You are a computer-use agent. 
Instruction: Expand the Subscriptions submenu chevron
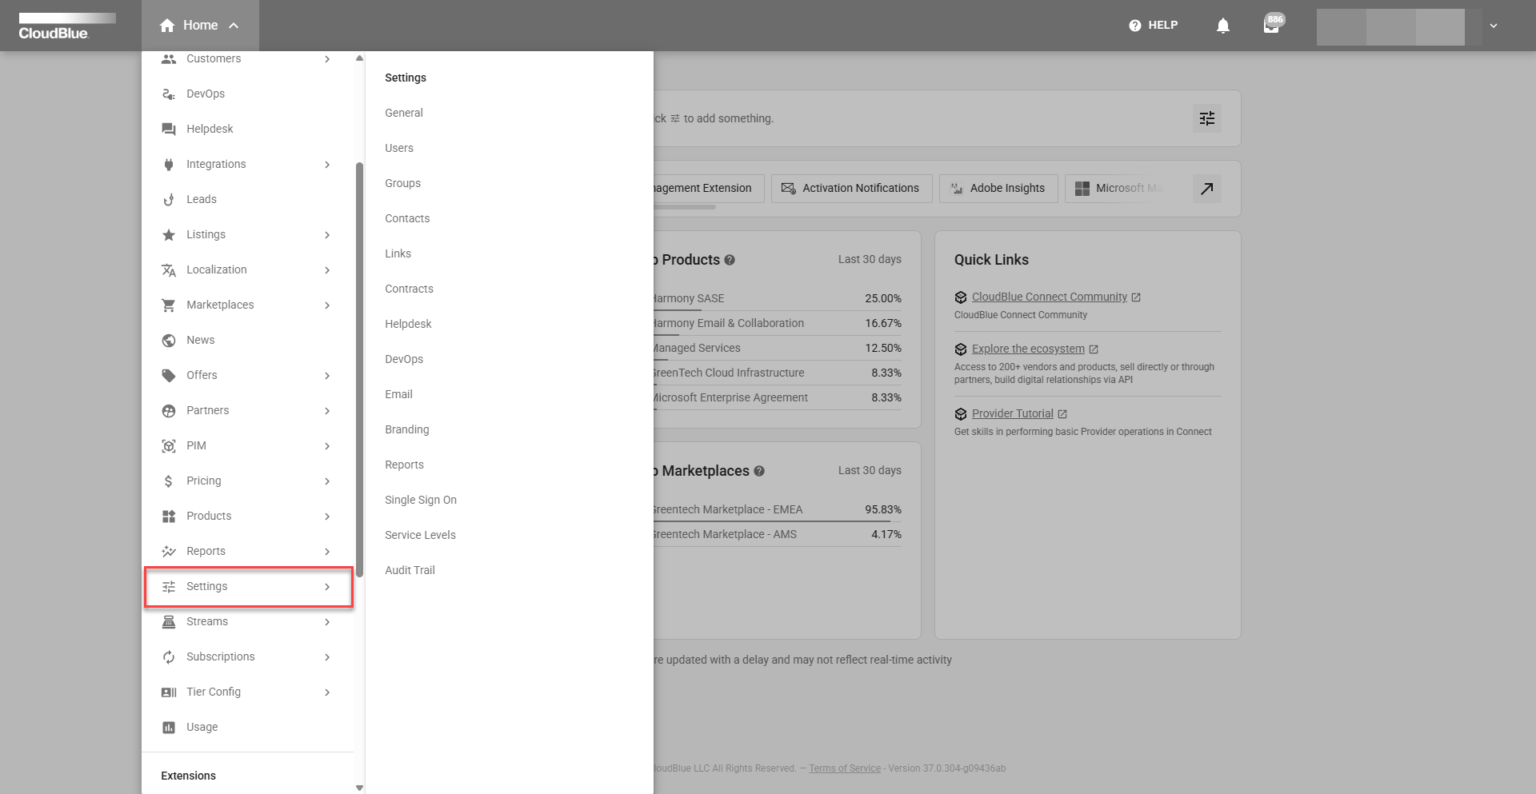tap(327, 656)
